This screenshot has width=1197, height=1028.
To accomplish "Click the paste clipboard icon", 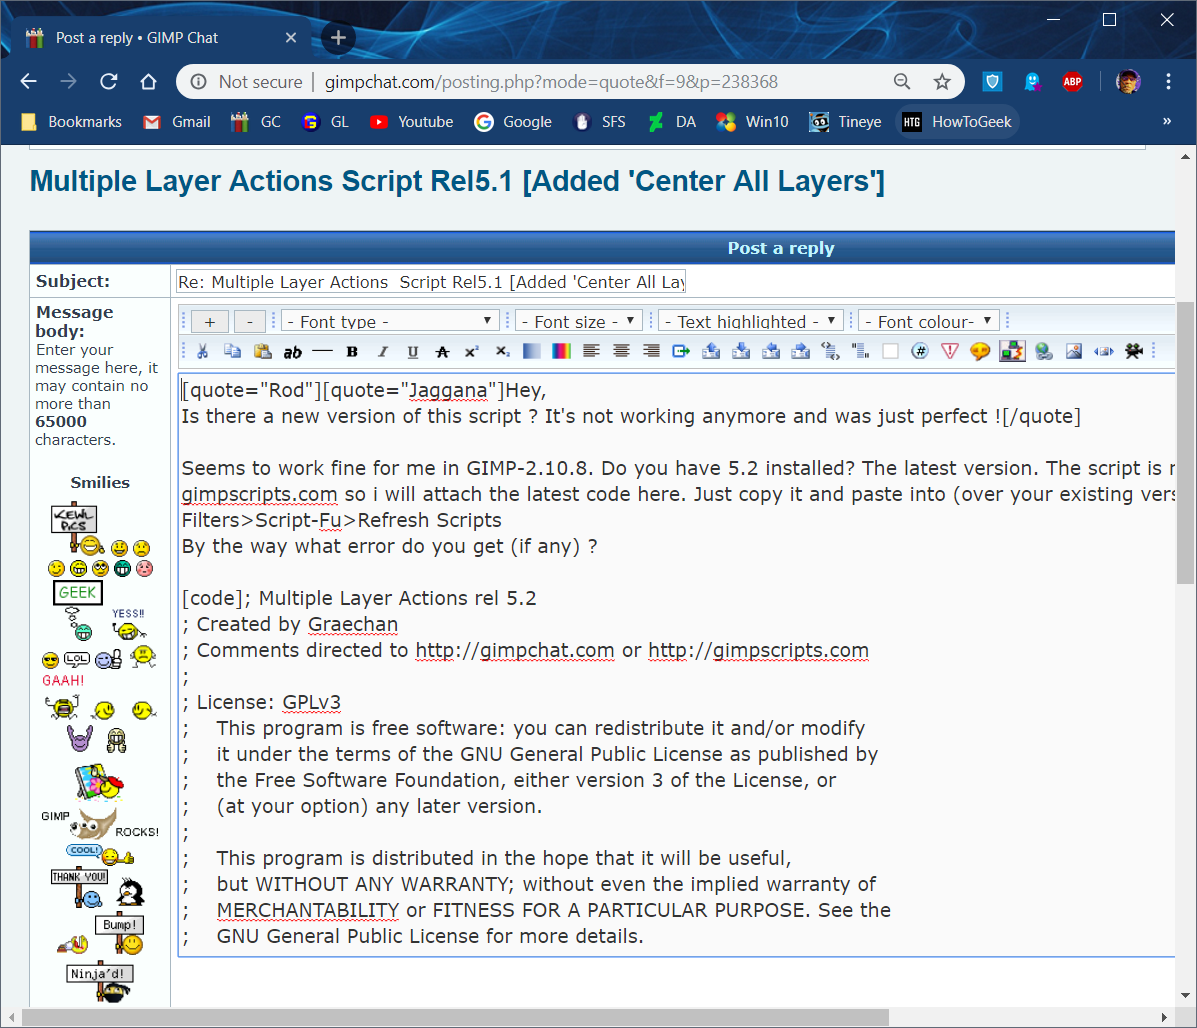I will click(x=263, y=351).
